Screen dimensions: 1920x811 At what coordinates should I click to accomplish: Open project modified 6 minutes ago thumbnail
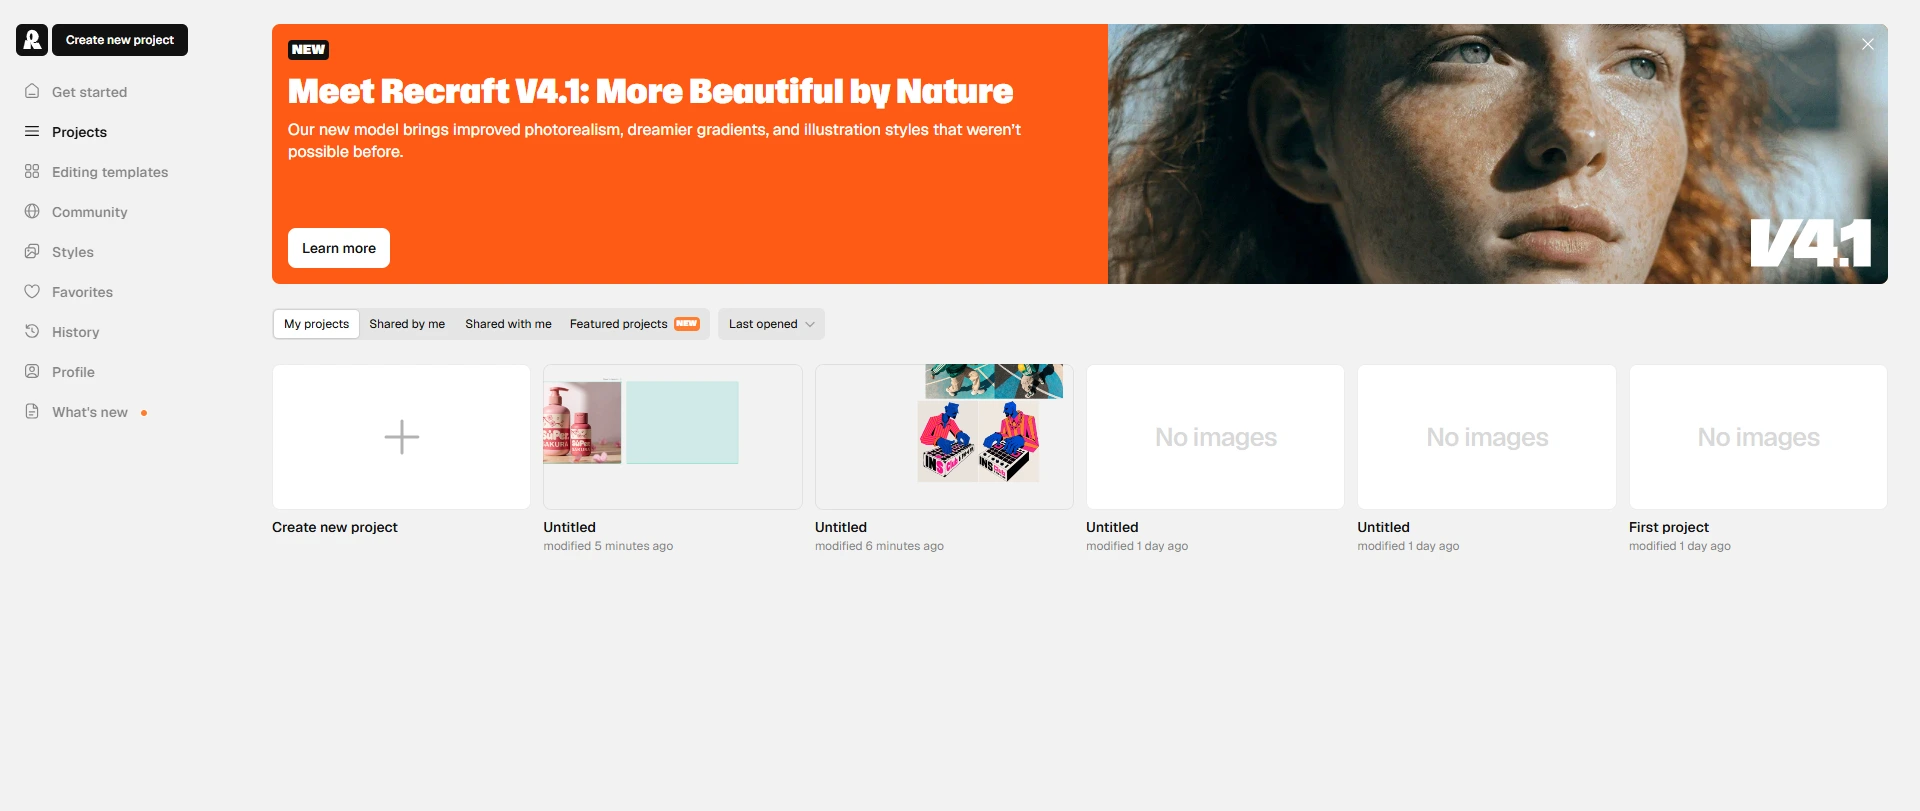pyautogui.click(x=944, y=437)
